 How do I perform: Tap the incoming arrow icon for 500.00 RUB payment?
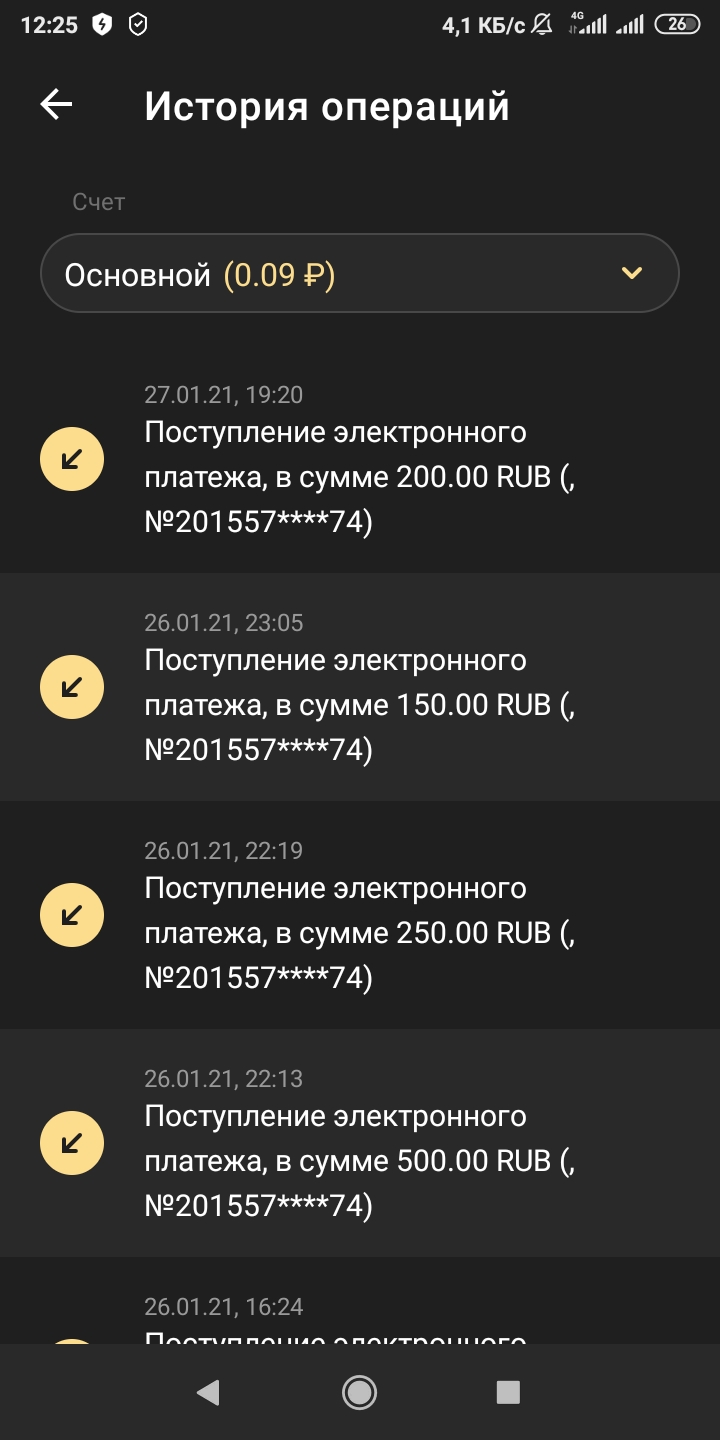[72, 1143]
